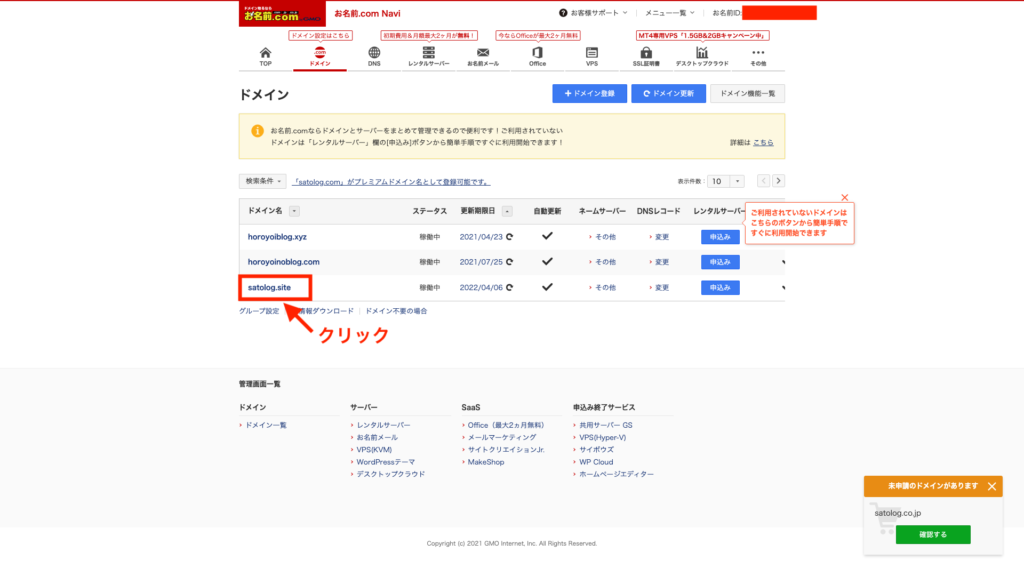Open the Office navigation icon
1024x576 pixels.
(537, 56)
